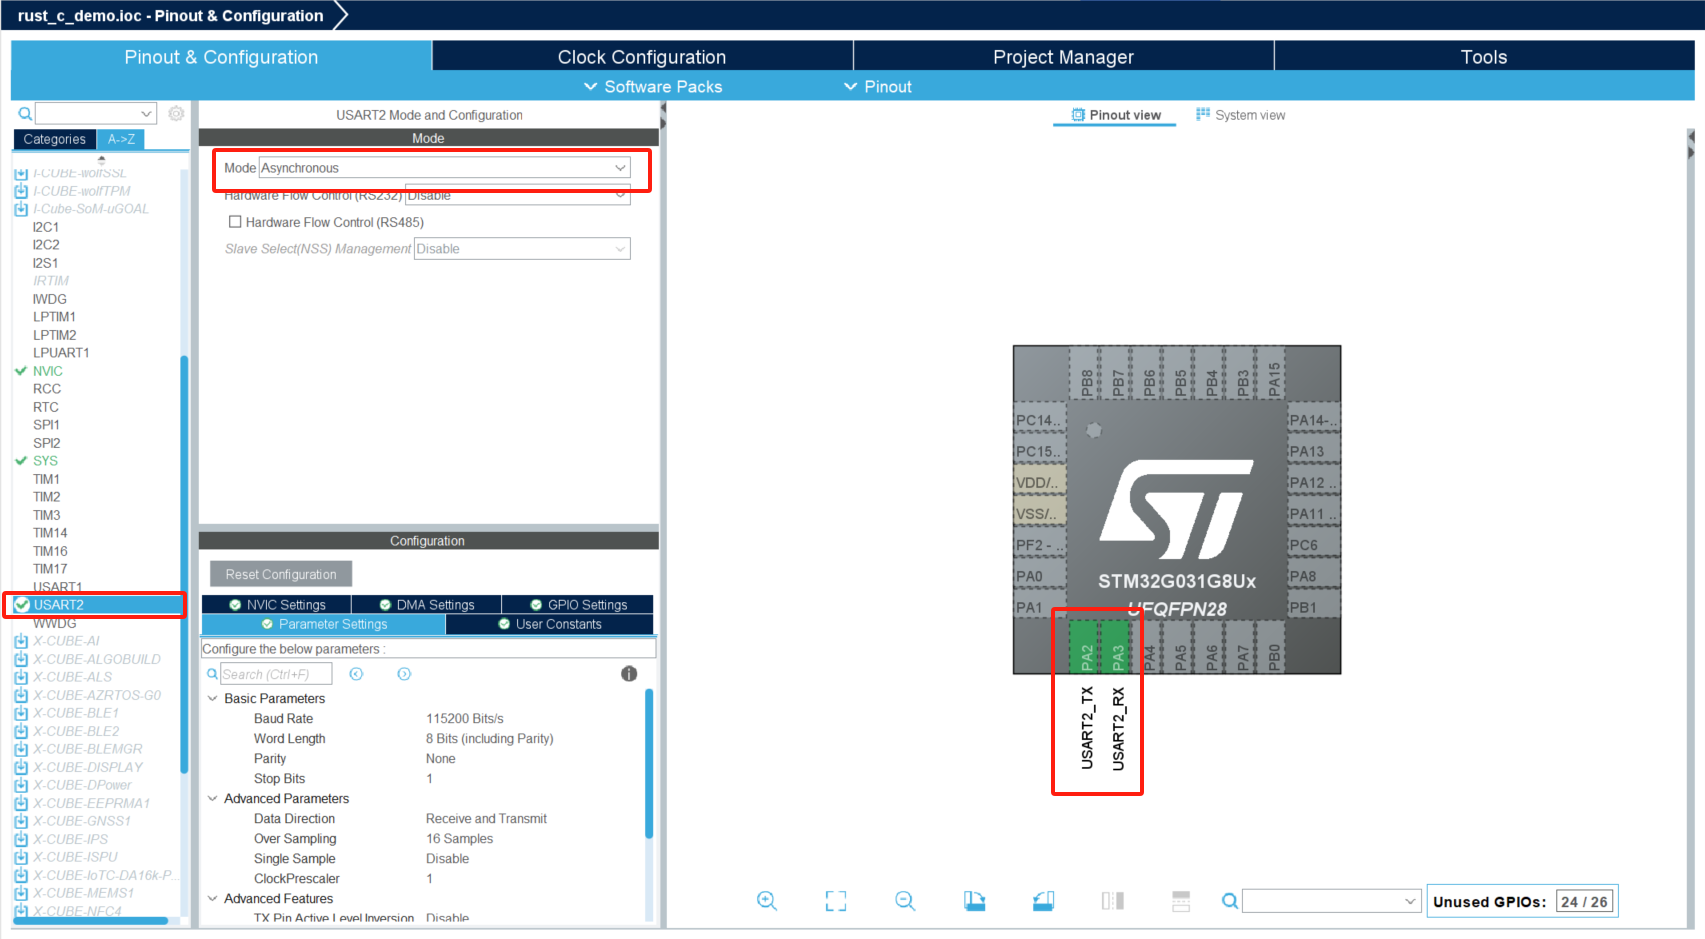This screenshot has width=1705, height=939.
Task: Toggle the vertical split view icon
Action: (1112, 901)
